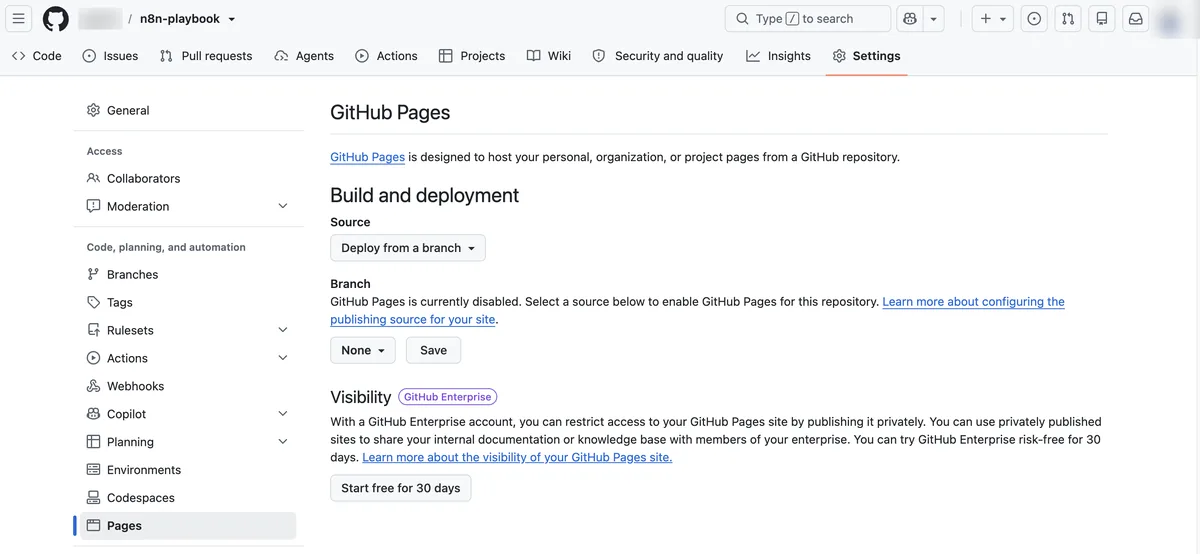Click the sidebar Actions play icon

pyautogui.click(x=94, y=358)
